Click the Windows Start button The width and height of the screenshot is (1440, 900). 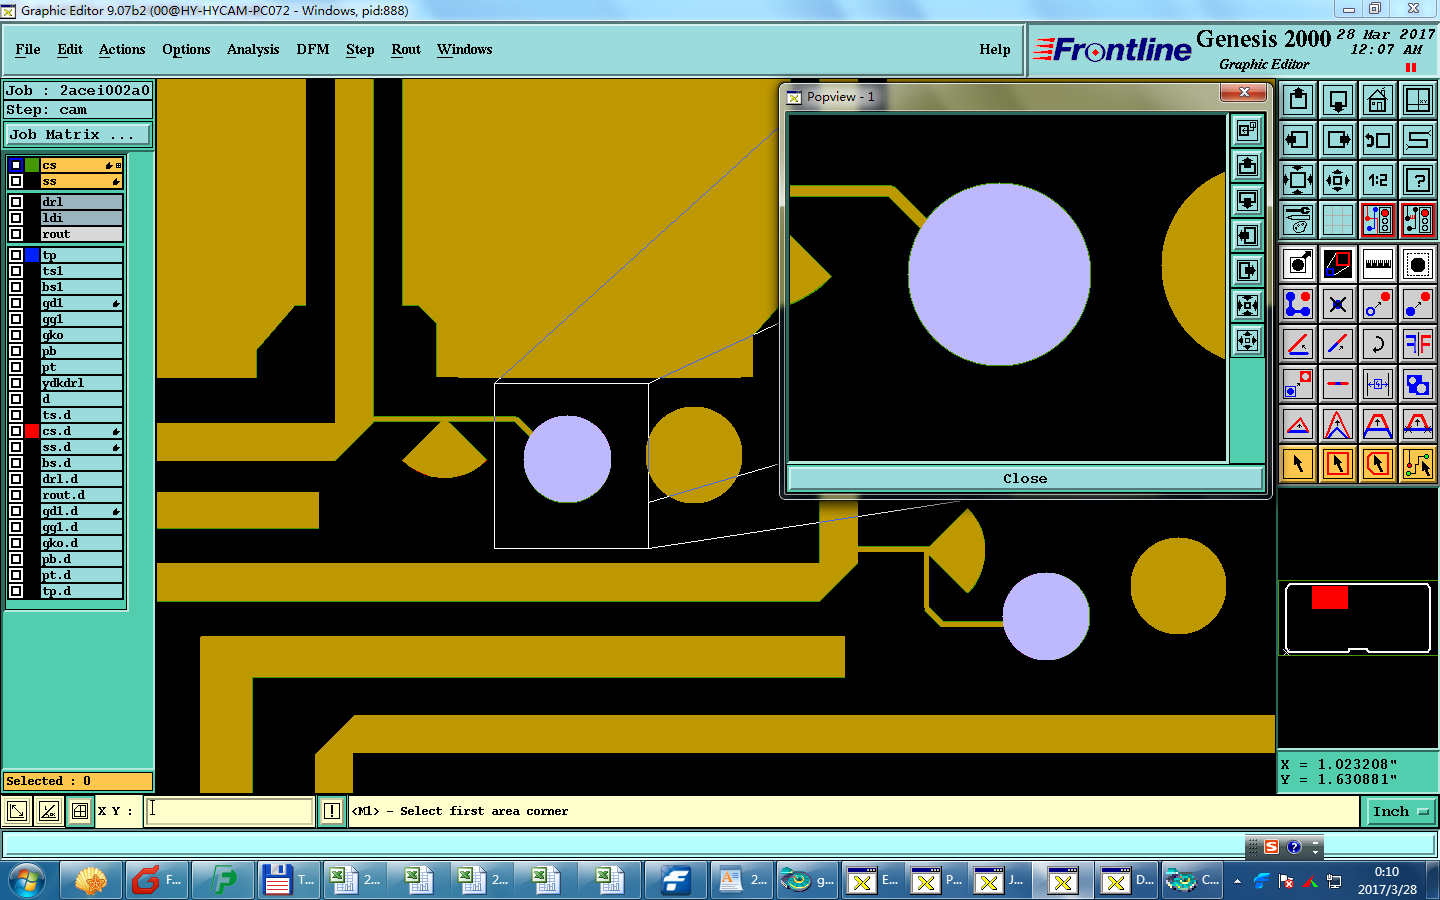click(x=27, y=881)
